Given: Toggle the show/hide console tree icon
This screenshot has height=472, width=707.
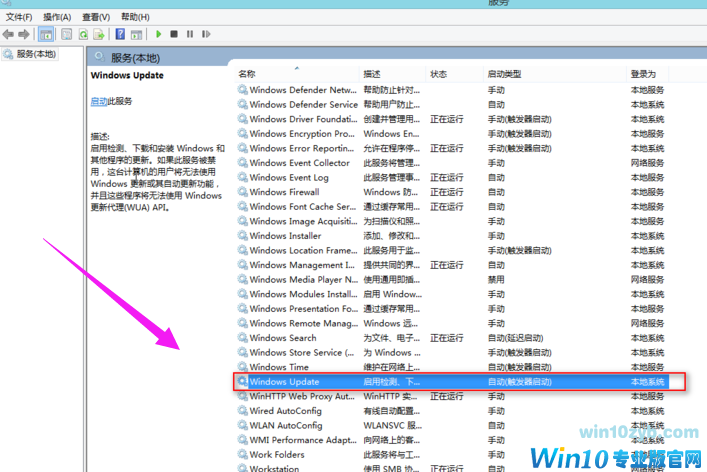Looking at the screenshot, I should pos(46,34).
